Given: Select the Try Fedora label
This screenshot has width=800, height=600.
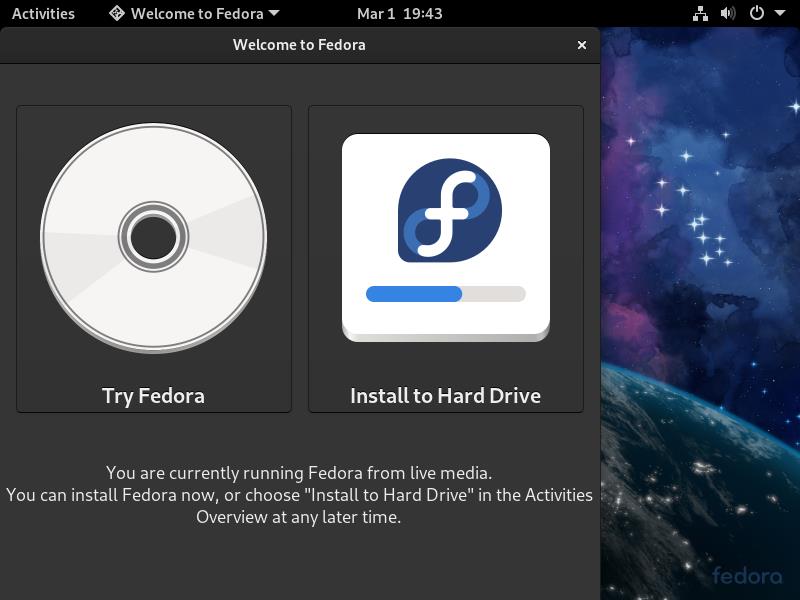Looking at the screenshot, I should point(154,396).
